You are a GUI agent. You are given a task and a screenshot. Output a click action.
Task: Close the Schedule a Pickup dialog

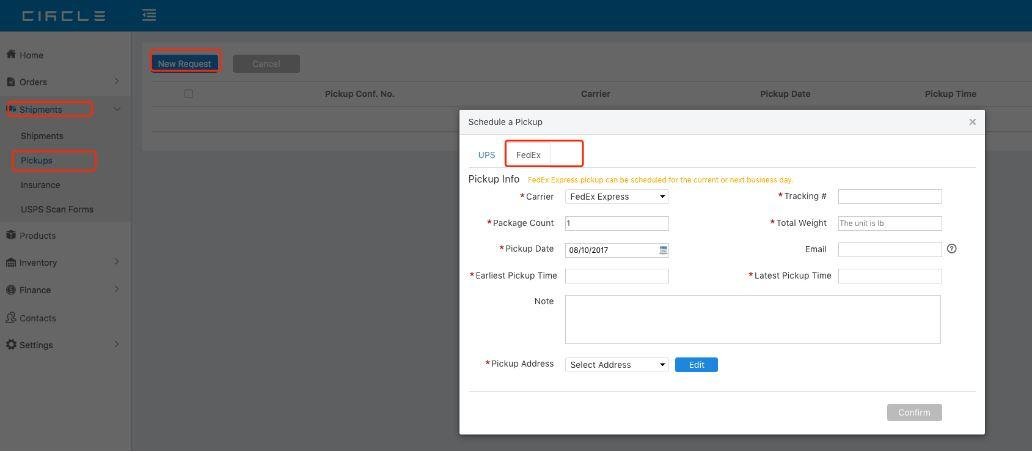tap(972, 122)
